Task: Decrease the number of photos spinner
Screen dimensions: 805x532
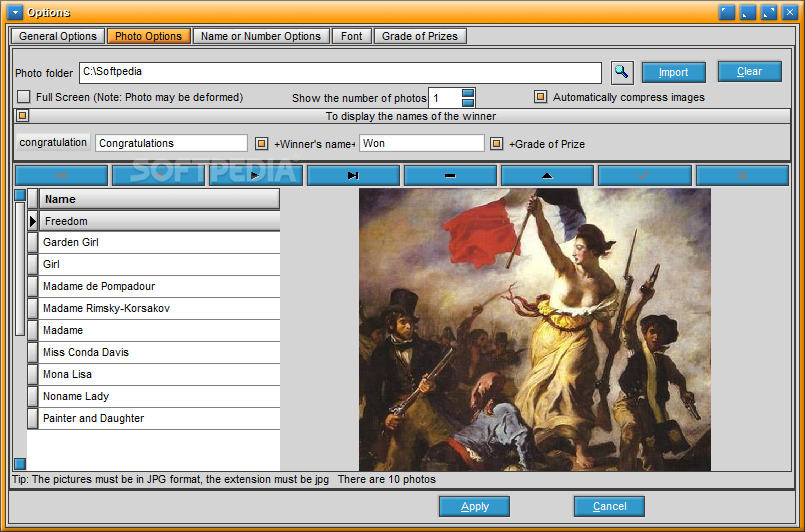Action: (468, 102)
